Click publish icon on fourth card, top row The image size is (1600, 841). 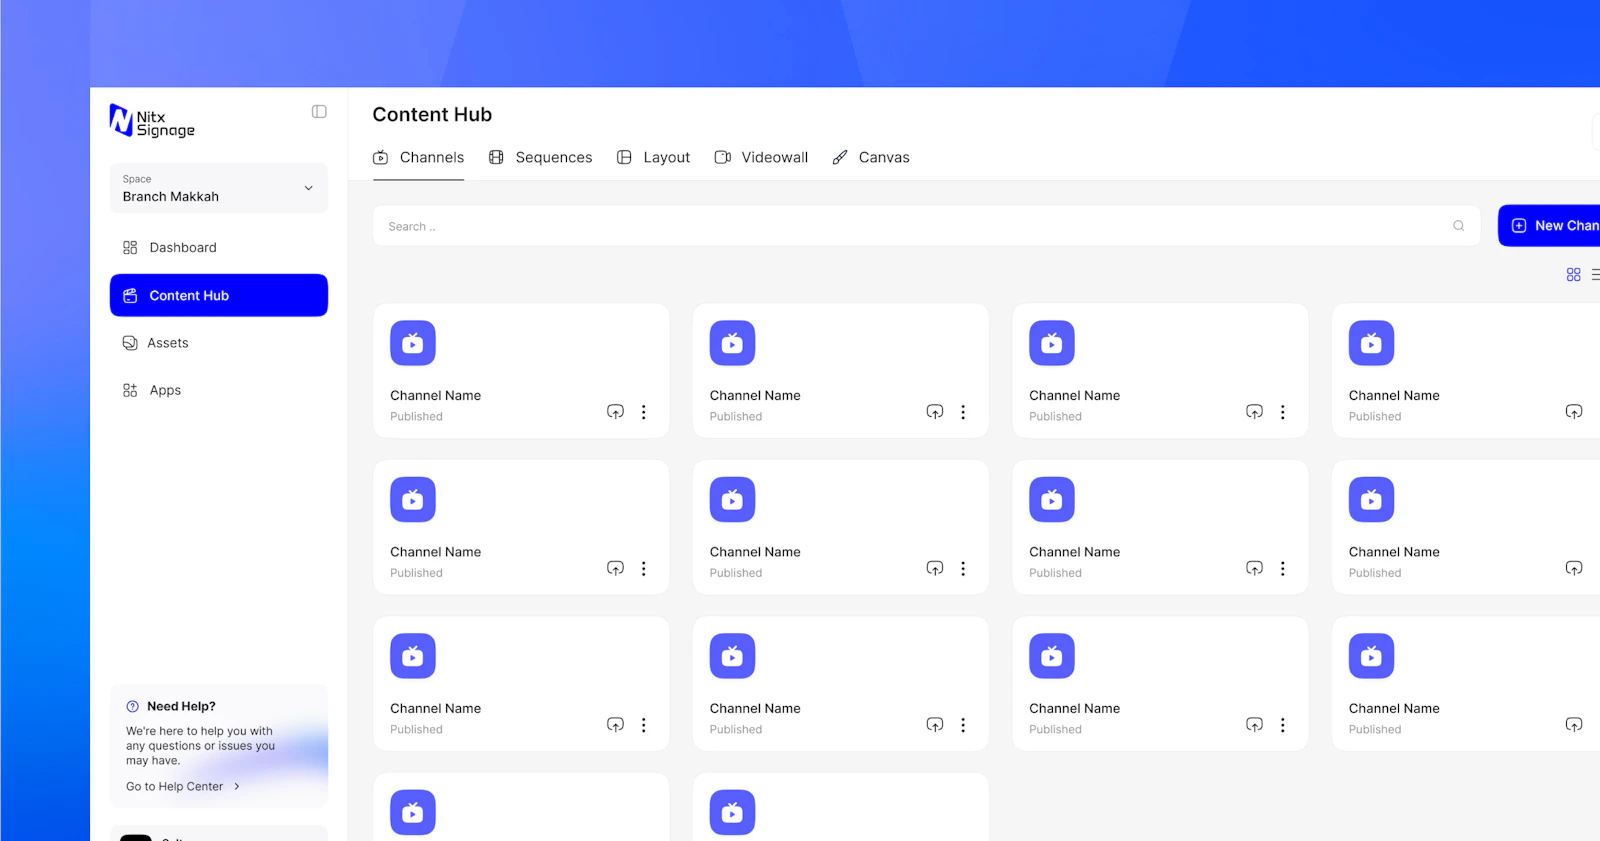tap(1574, 412)
